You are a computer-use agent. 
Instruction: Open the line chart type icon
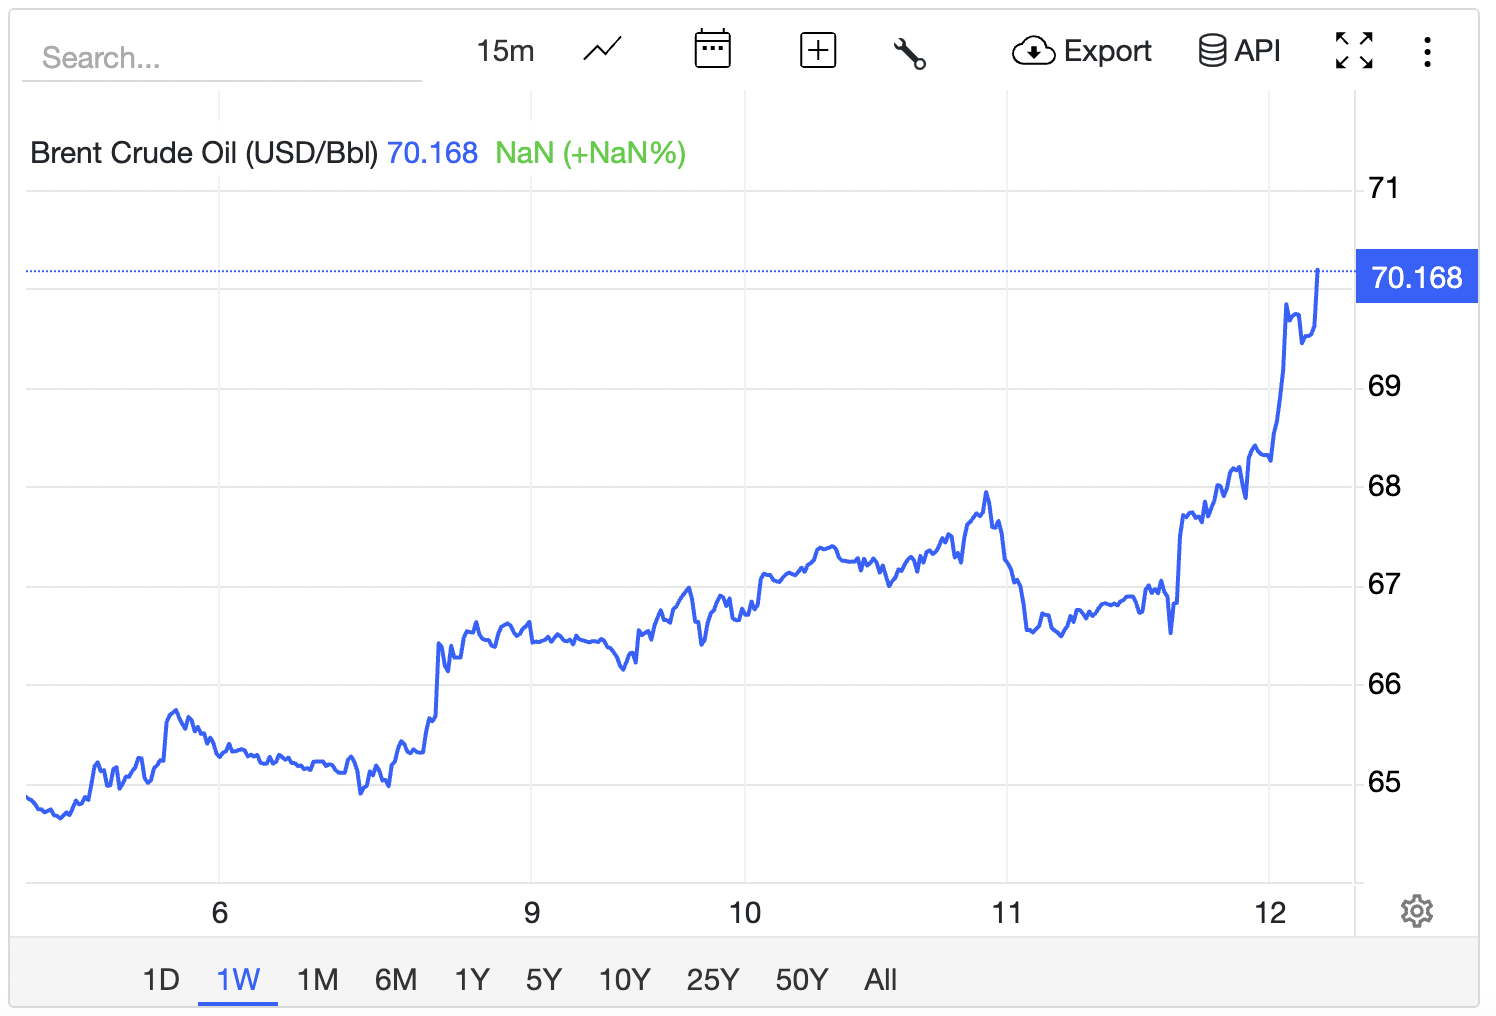(x=602, y=49)
